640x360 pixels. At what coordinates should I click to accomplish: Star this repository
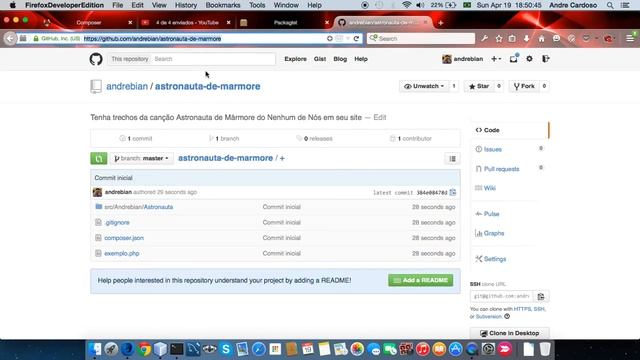(x=479, y=86)
